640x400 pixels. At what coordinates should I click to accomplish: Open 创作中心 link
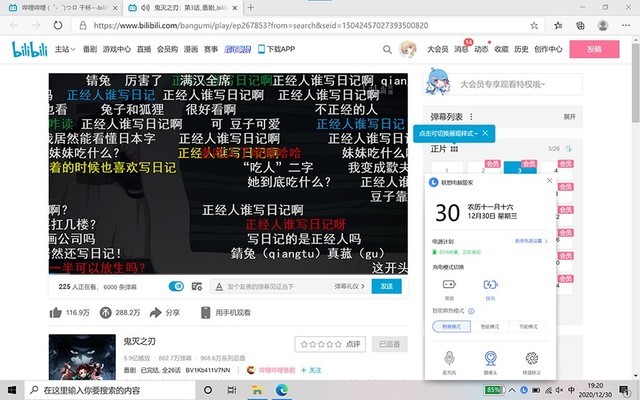pos(548,49)
